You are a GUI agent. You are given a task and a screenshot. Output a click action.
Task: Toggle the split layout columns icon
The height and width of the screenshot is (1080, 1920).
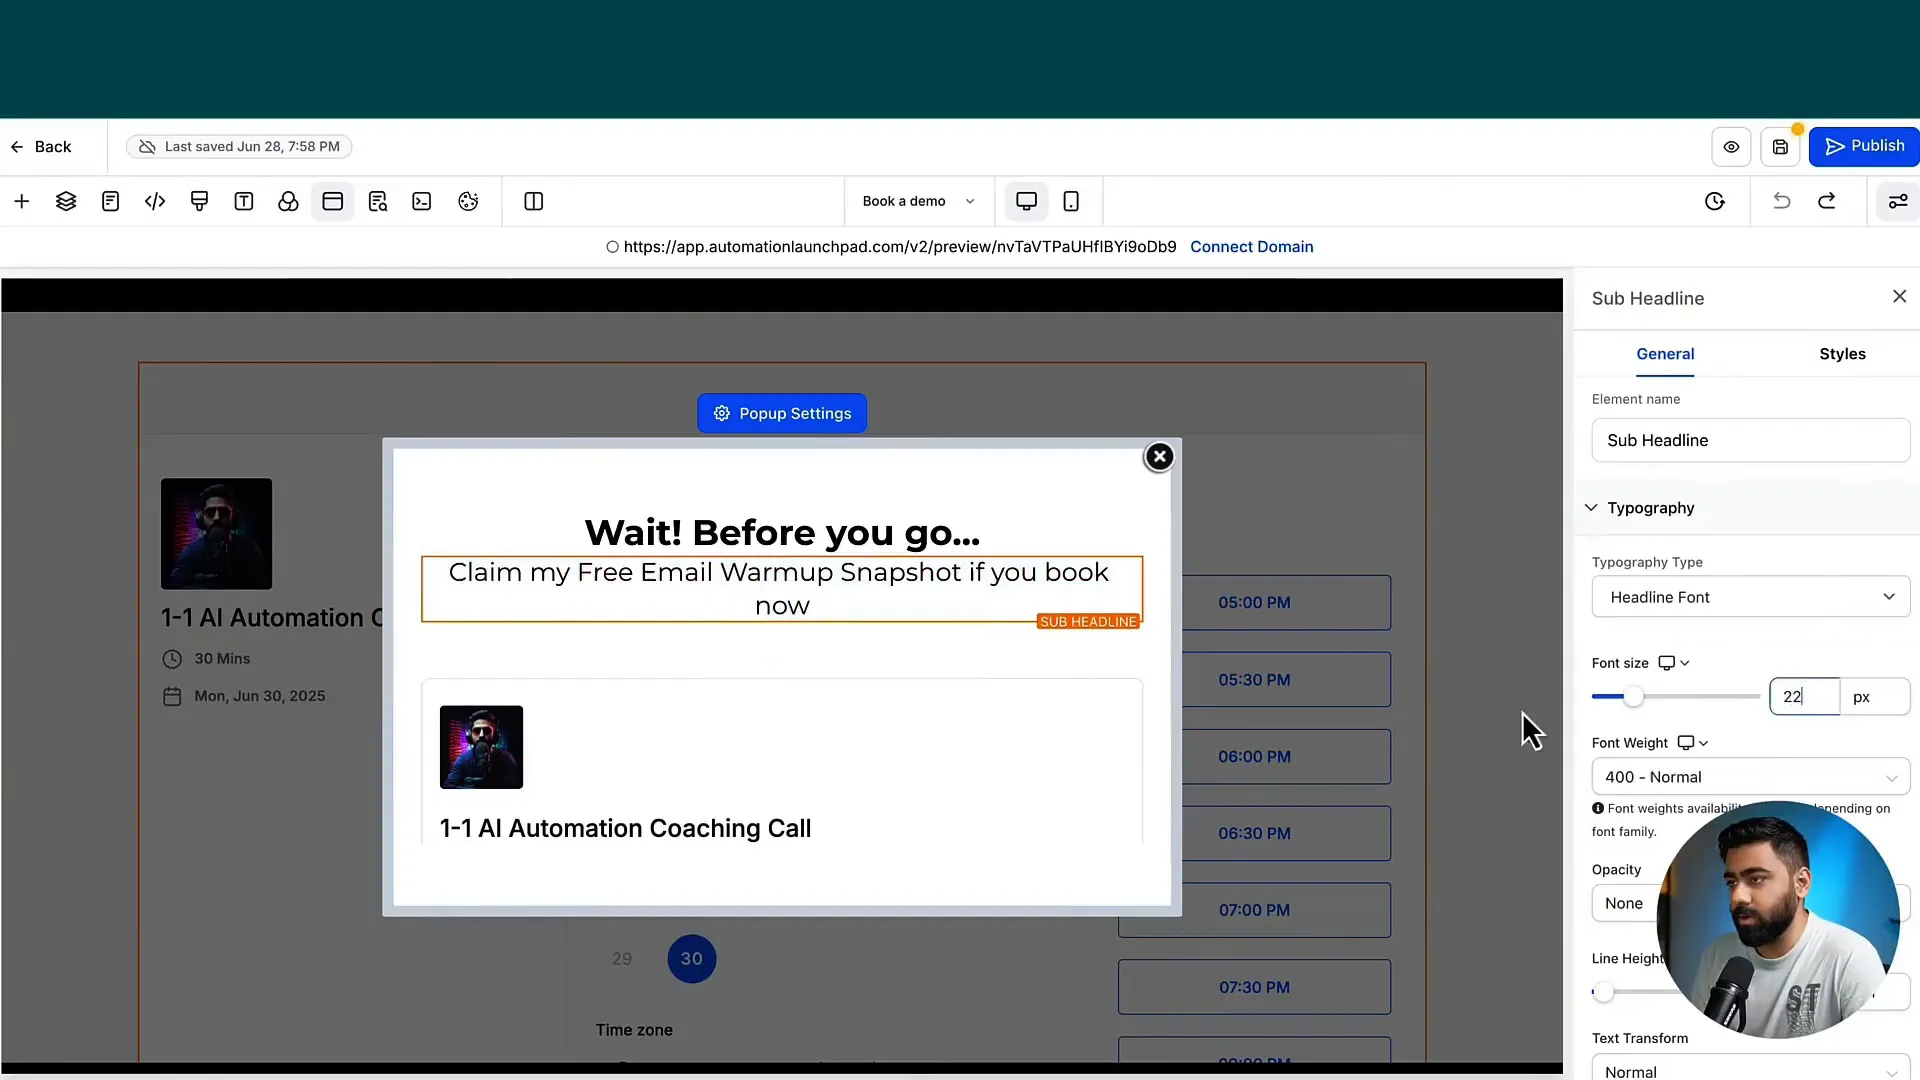534,201
